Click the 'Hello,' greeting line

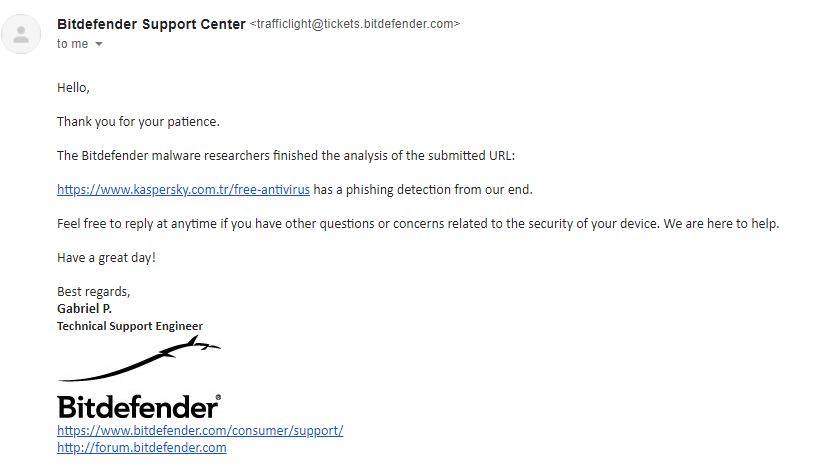(73, 88)
